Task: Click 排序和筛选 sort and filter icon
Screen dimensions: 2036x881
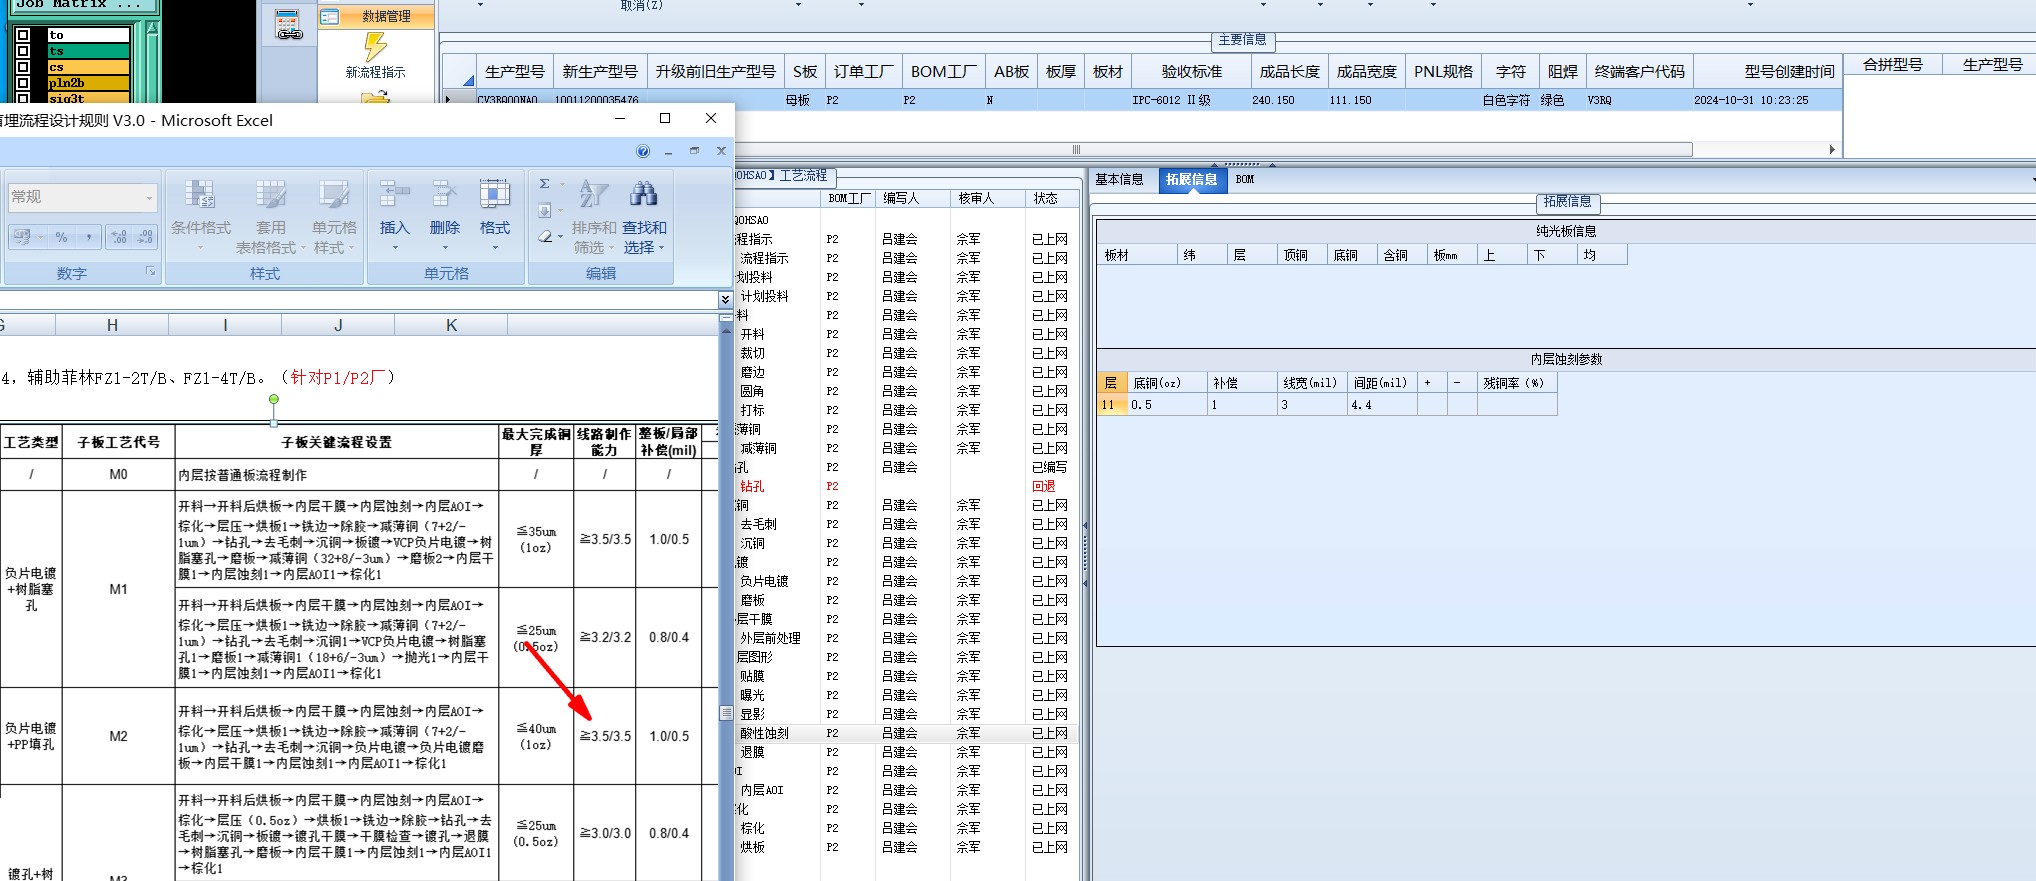Action: 594,195
